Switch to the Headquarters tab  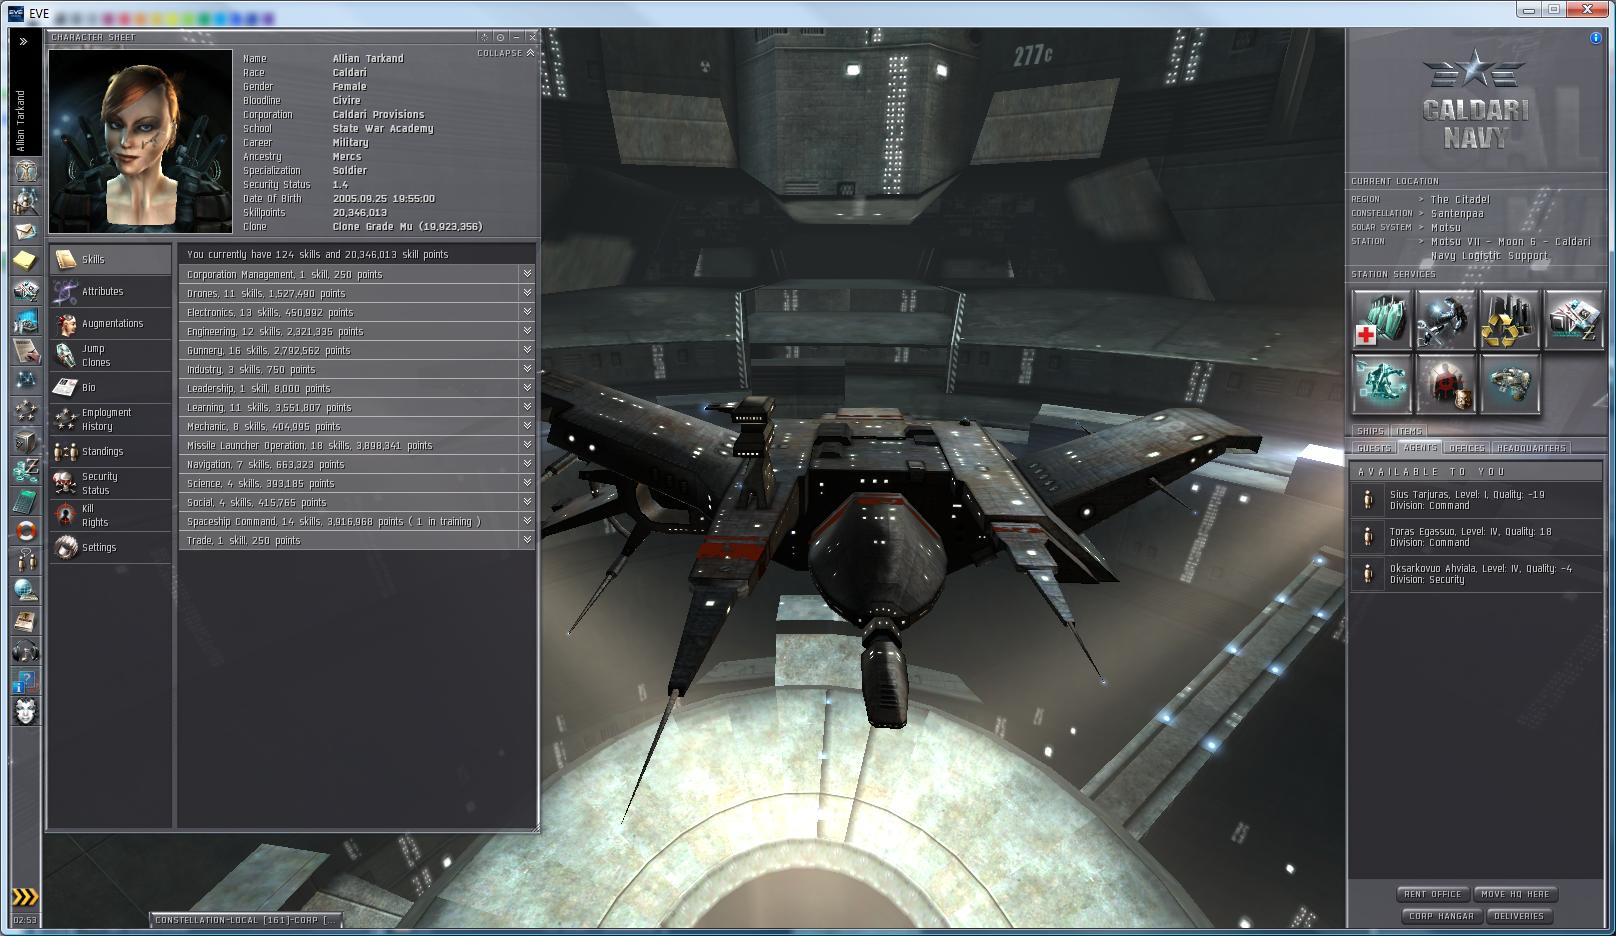(x=1531, y=448)
